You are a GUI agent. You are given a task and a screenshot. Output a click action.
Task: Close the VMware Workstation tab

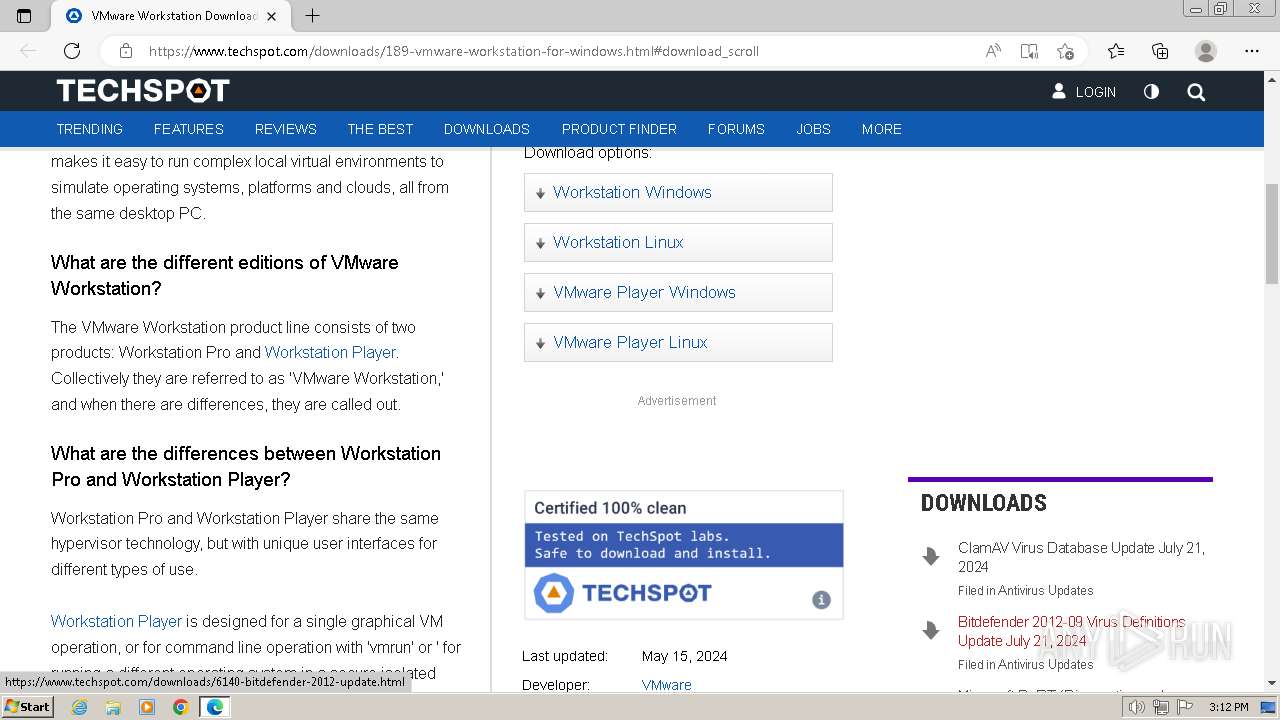point(271,16)
